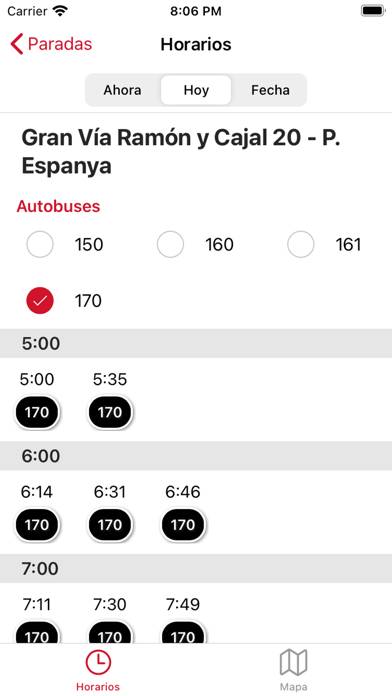Select bus line 160 radio button
Screen dimensions: 392x696
170,244
